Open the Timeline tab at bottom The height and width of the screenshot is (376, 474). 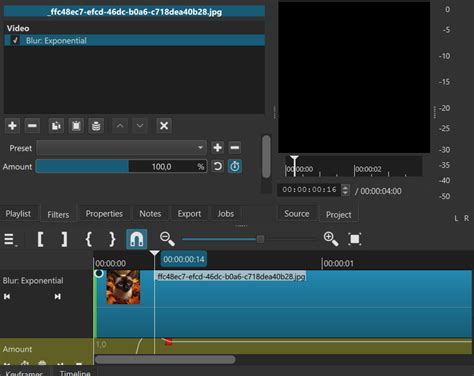pyautogui.click(x=75, y=373)
